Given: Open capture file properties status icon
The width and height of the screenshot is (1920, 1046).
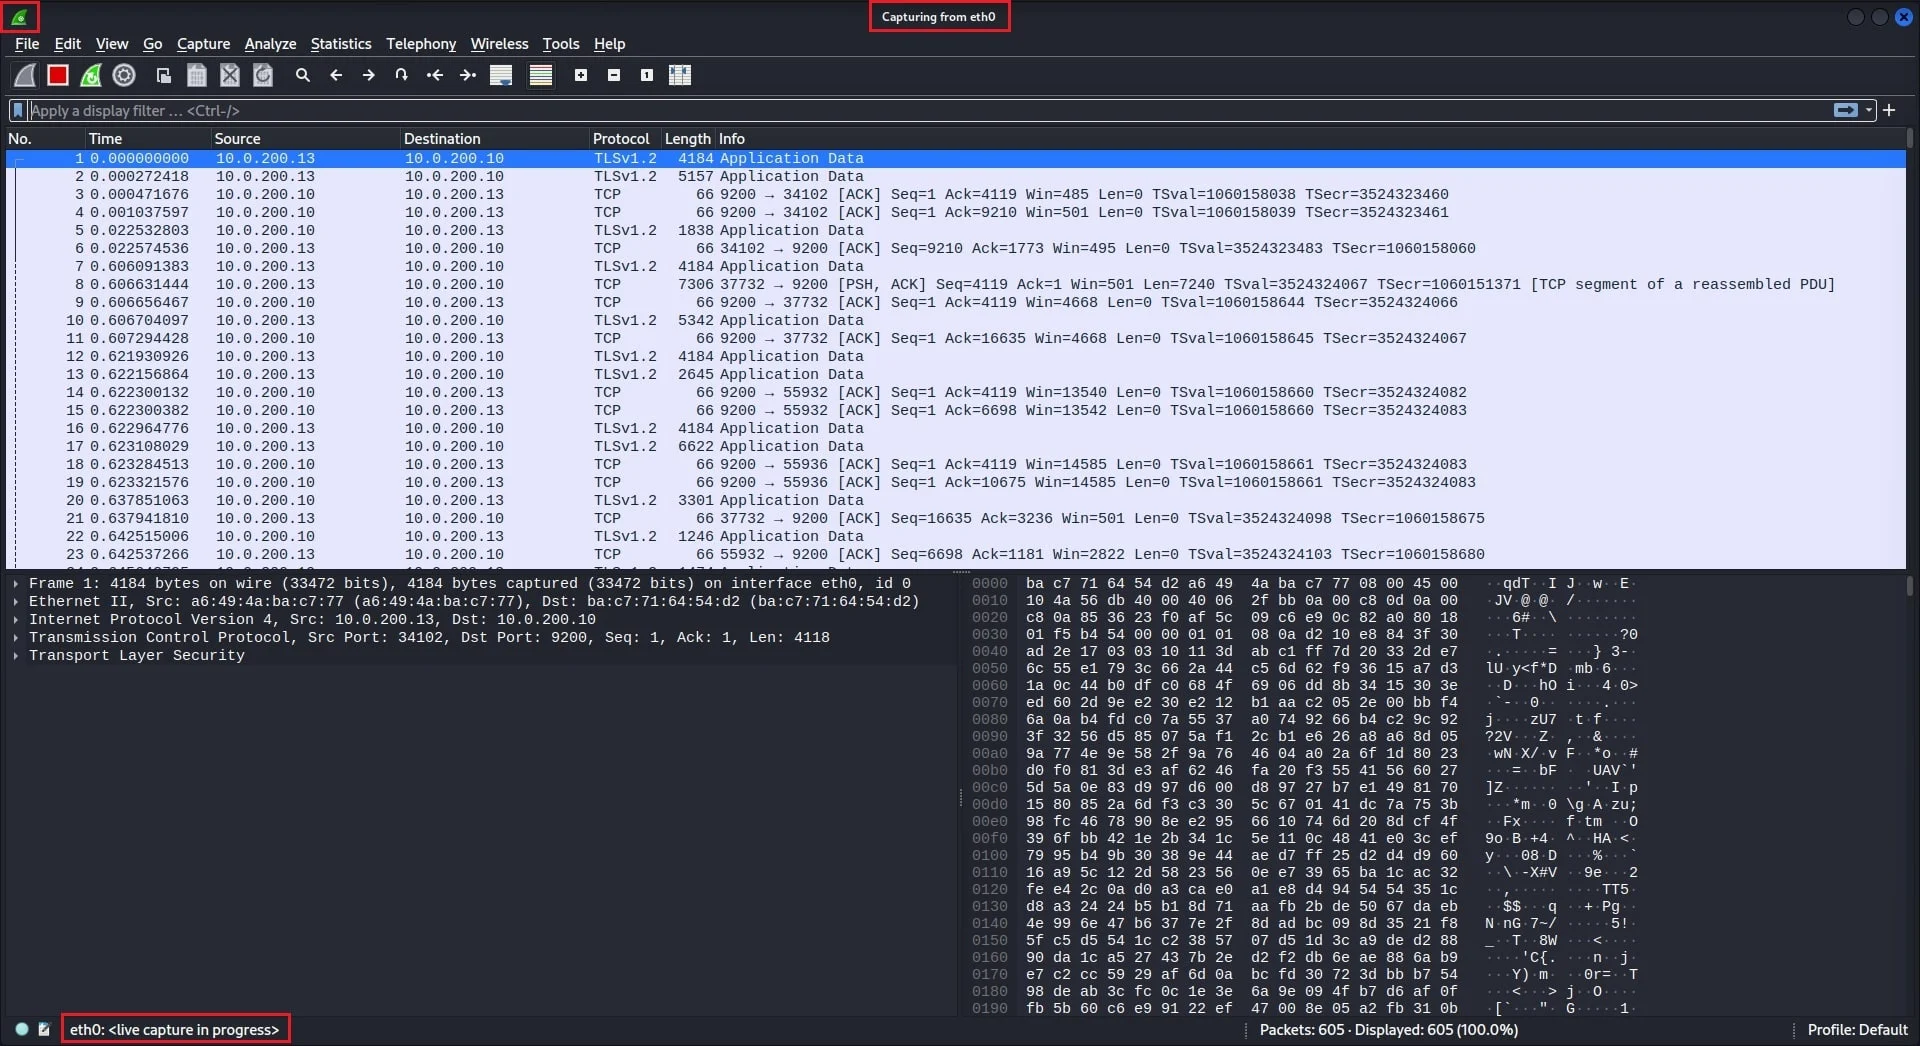Looking at the screenshot, I should (x=44, y=1029).
